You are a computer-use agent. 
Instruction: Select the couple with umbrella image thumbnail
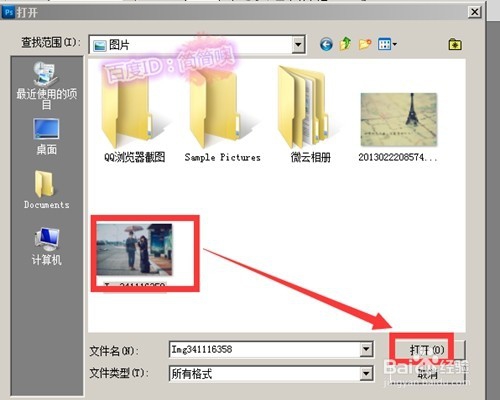click(x=135, y=249)
